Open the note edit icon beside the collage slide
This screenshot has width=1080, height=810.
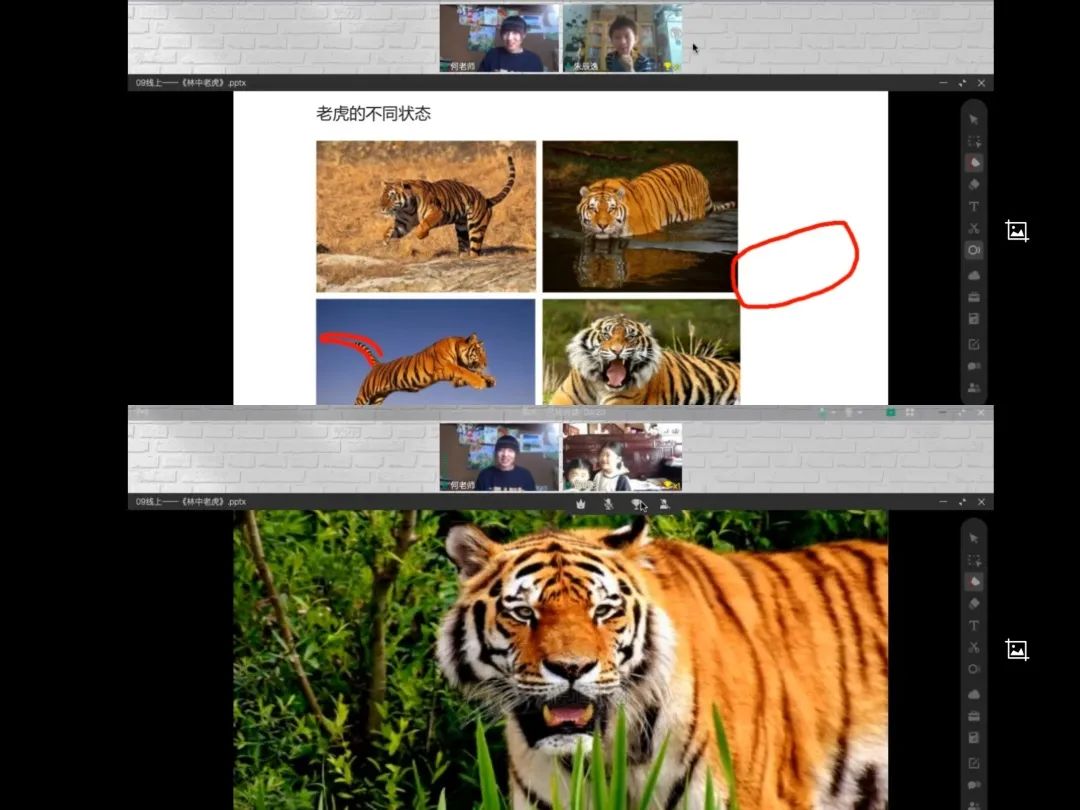[x=974, y=344]
